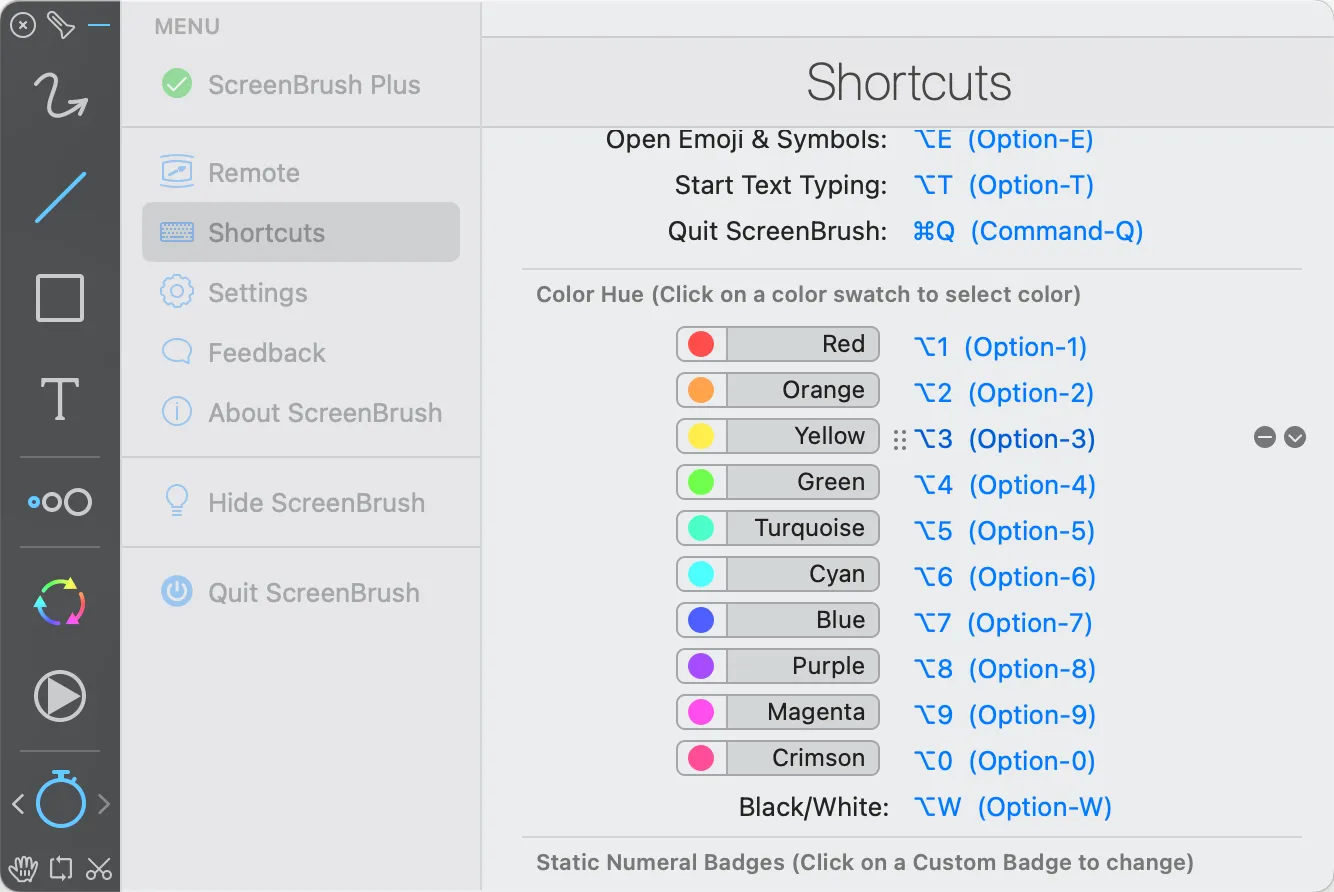Open the brush size circles picker
The height and width of the screenshot is (892, 1334).
tap(60, 502)
